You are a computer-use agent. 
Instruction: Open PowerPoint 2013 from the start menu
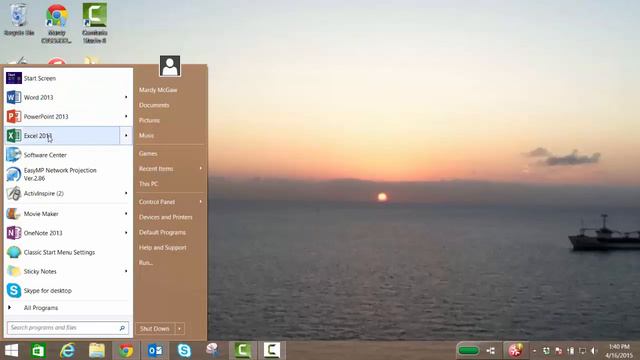coord(62,117)
